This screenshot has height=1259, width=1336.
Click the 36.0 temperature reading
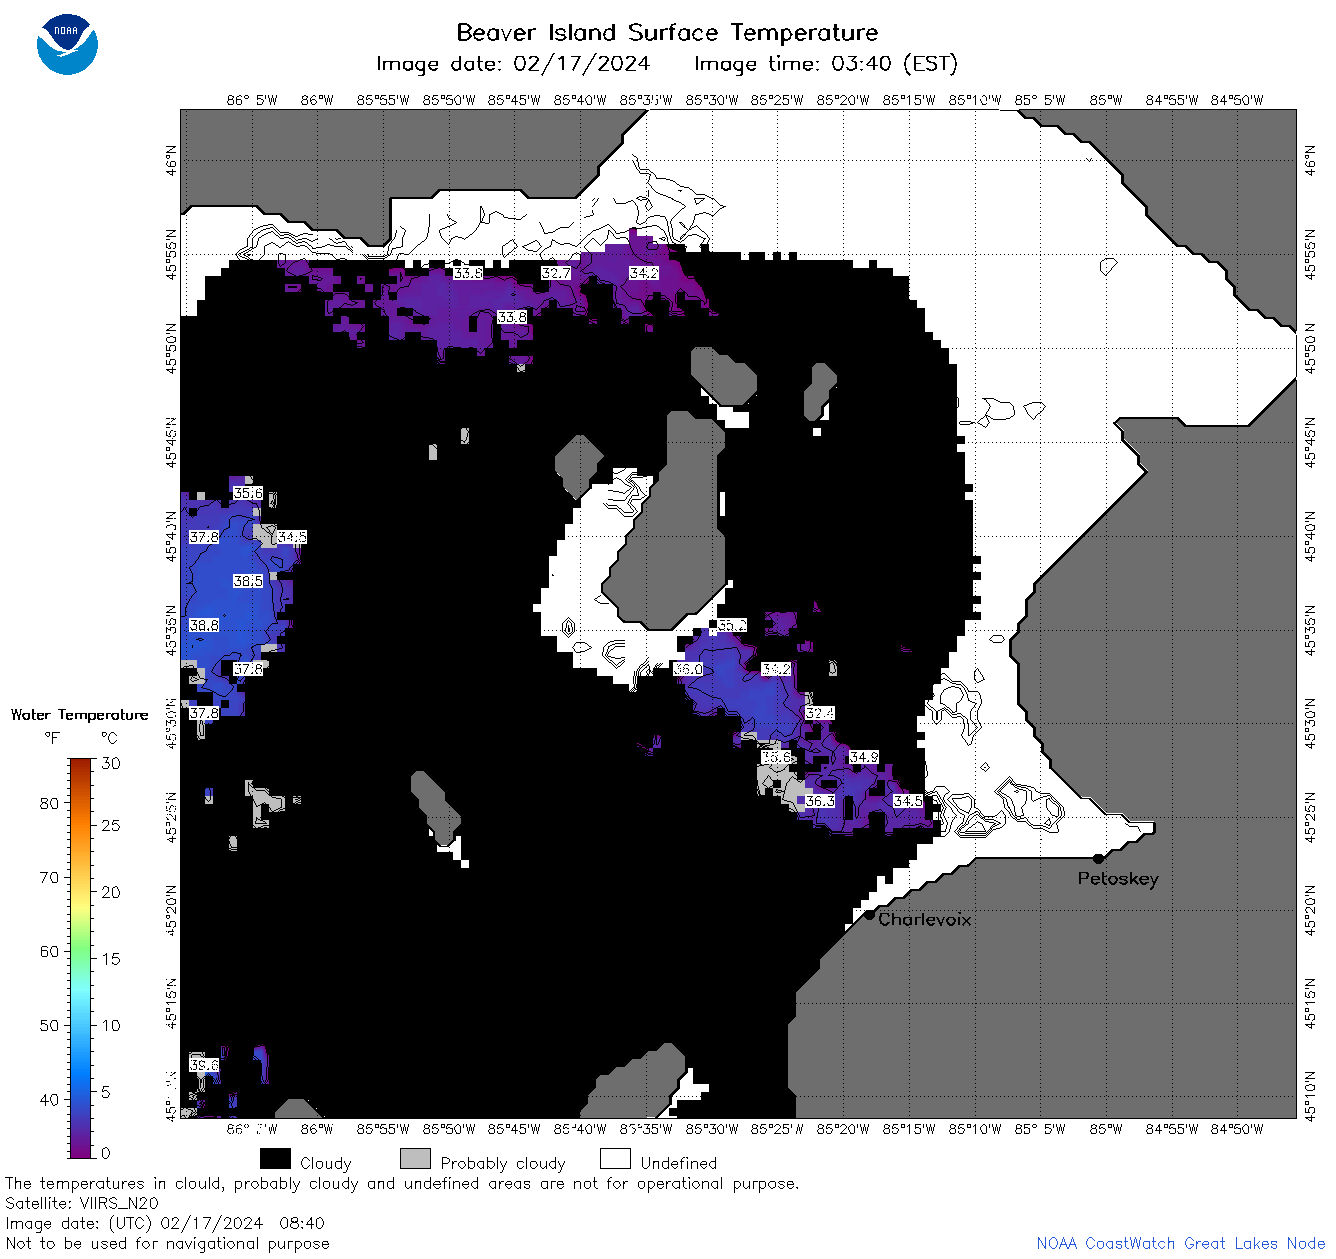pos(688,669)
